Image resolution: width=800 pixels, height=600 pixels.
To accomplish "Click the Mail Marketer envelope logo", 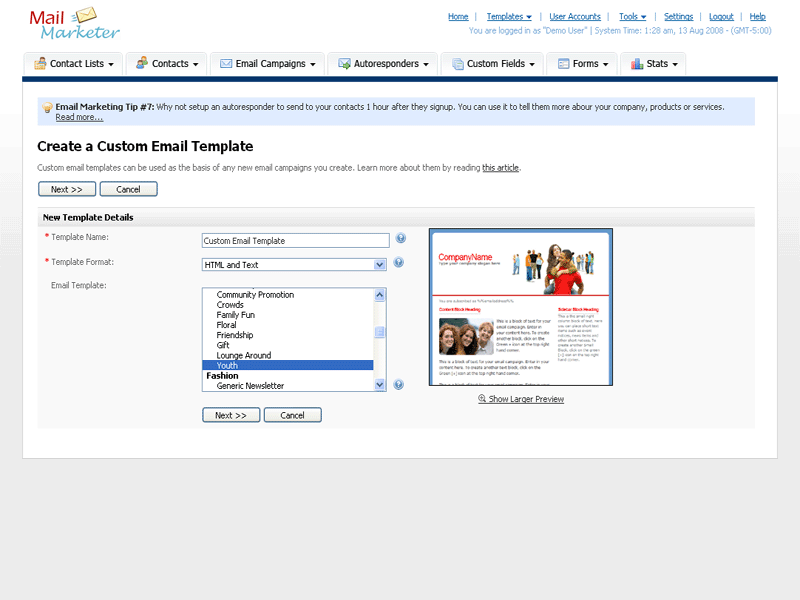I will (75, 23).
